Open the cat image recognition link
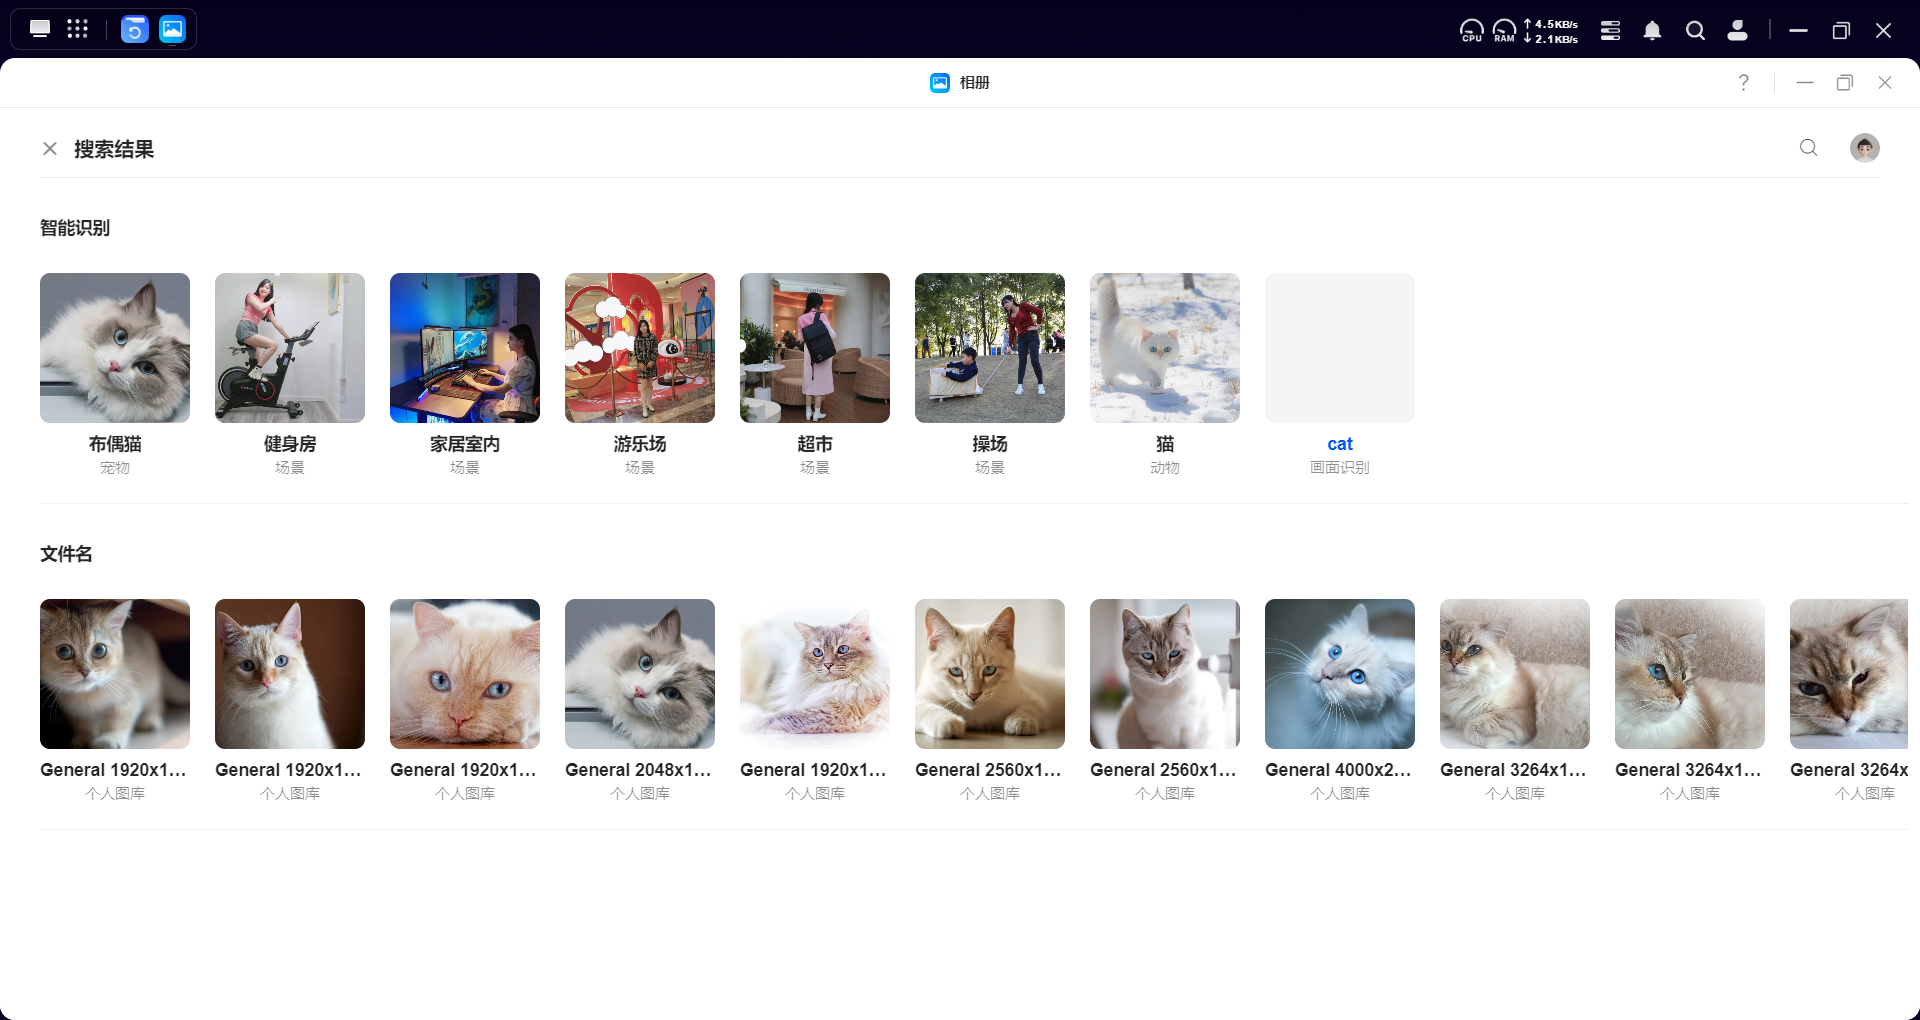 pyautogui.click(x=1339, y=444)
